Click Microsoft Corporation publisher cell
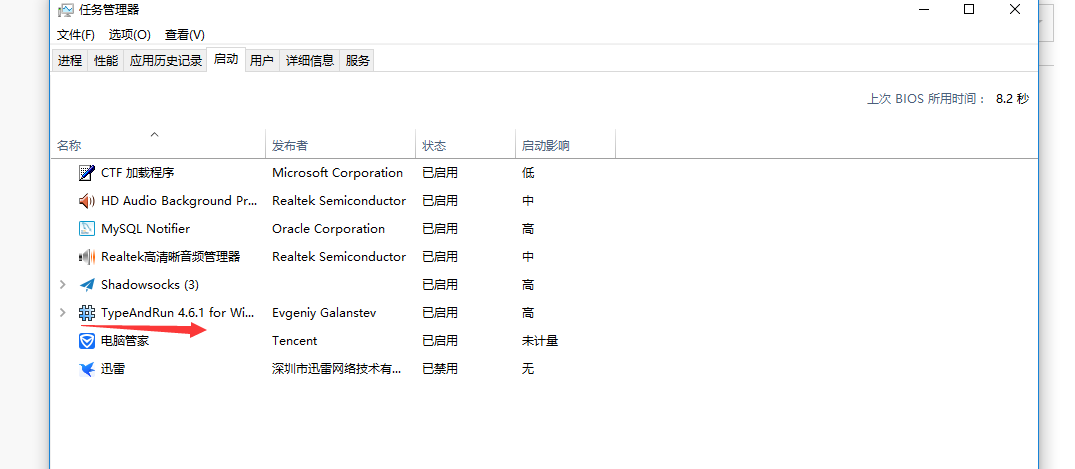Screen dimensions: 1075x469 point(337,173)
